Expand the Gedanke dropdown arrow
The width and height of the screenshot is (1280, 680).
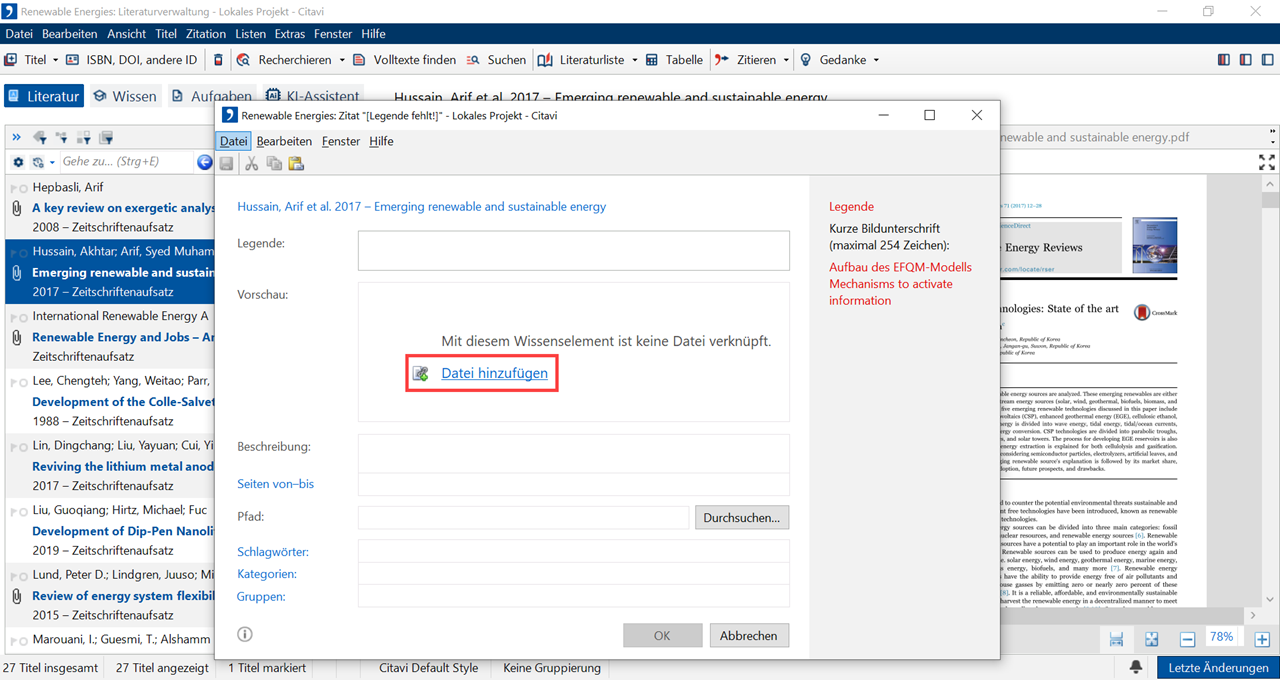point(876,60)
